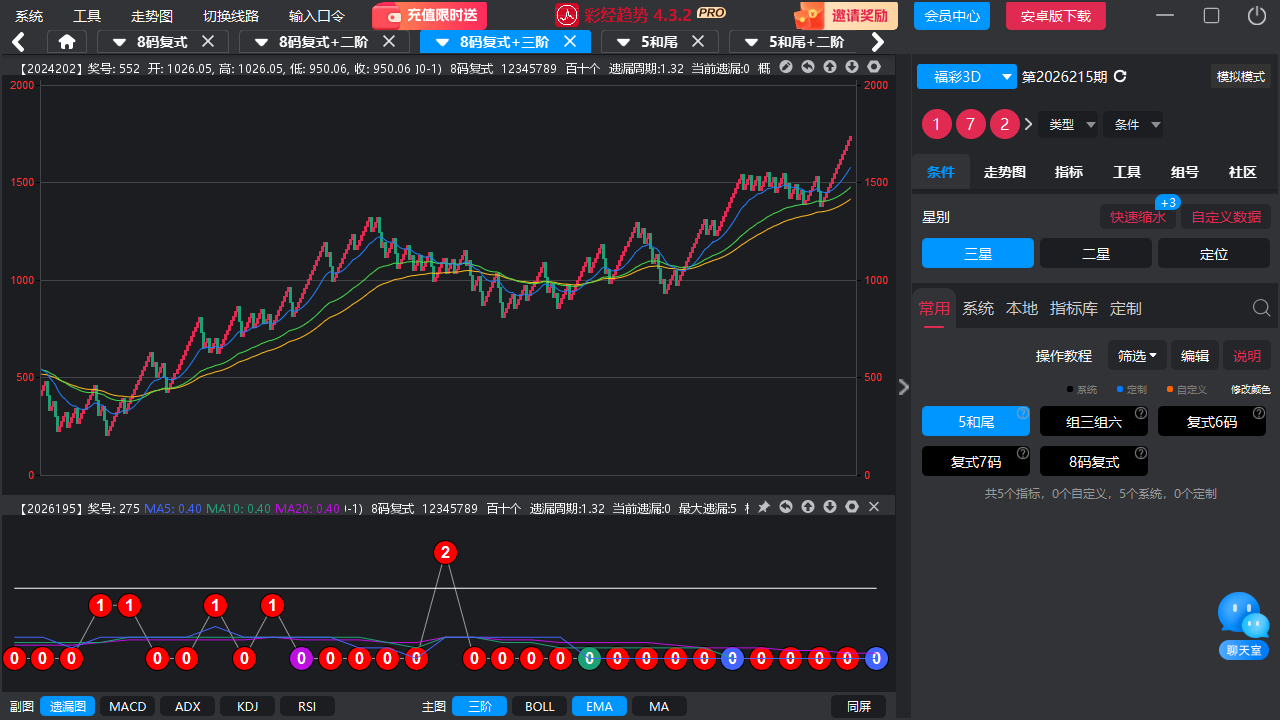
Task: Open the 聊天室 chat room bubble
Action: 1243,626
